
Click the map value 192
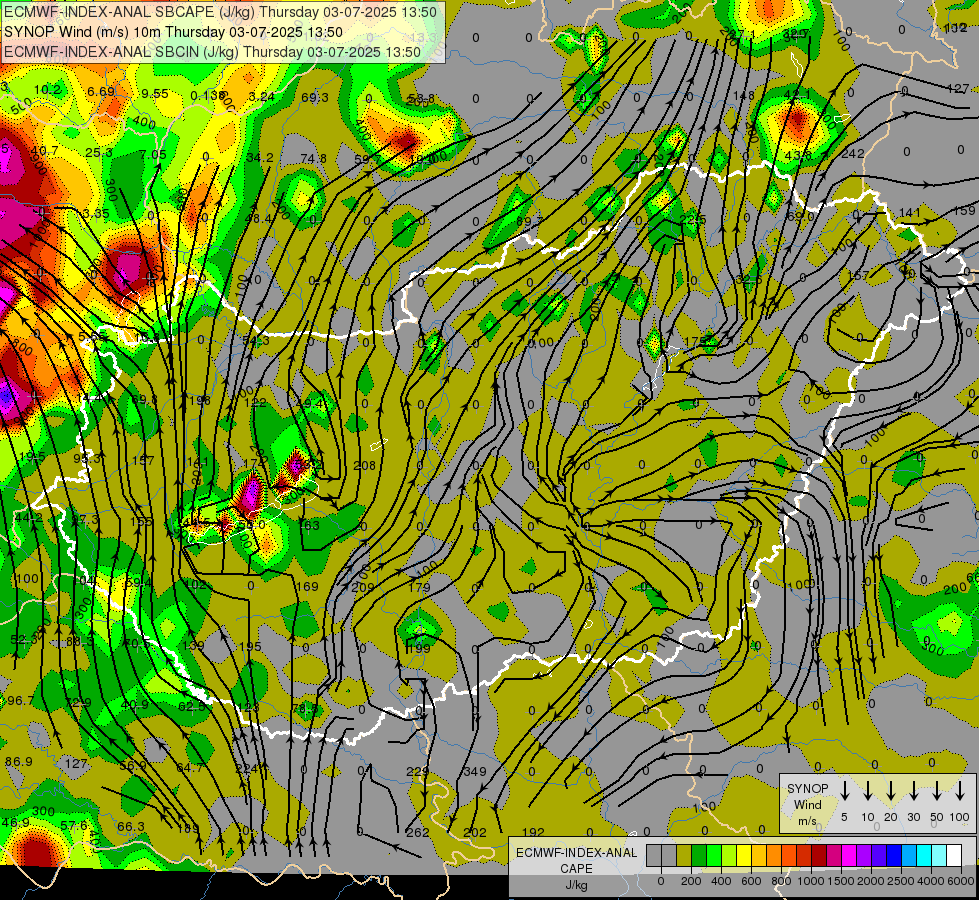click(533, 833)
